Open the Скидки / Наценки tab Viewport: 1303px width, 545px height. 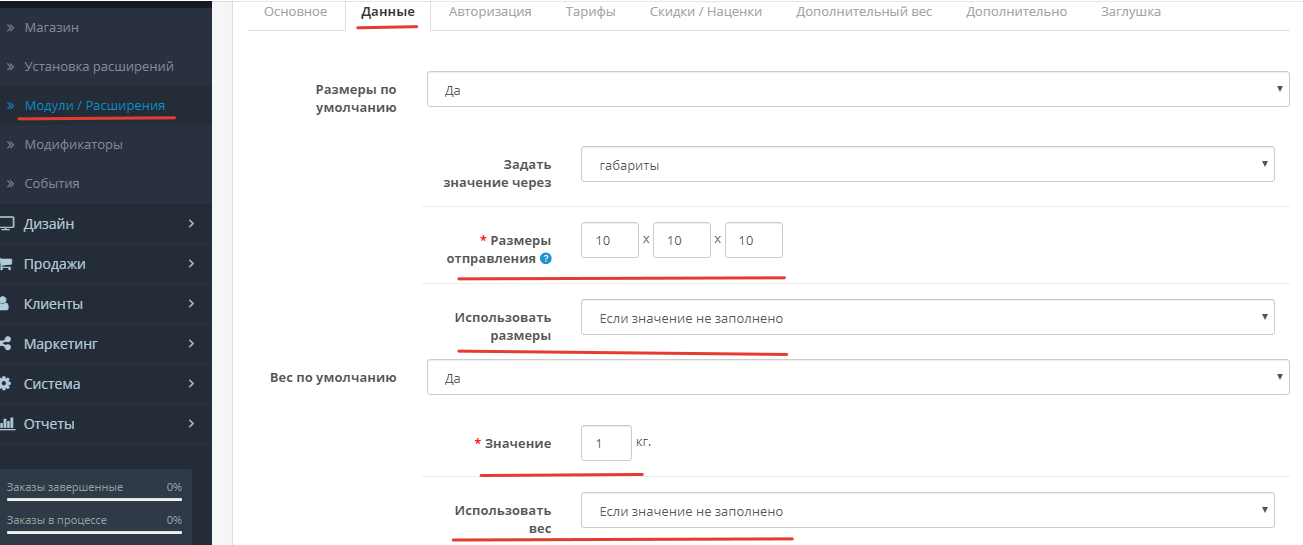(705, 12)
